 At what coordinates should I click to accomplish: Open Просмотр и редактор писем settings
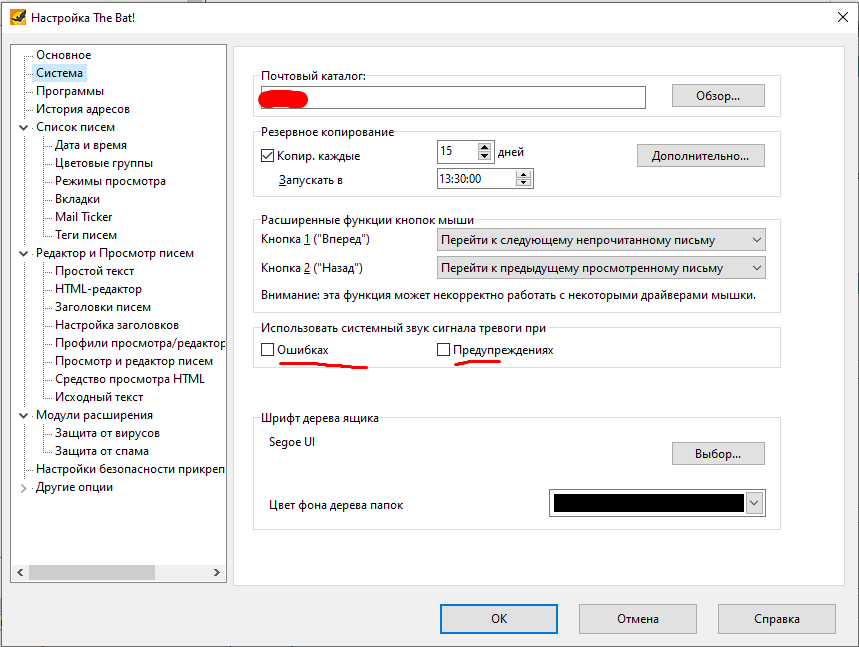coord(134,362)
